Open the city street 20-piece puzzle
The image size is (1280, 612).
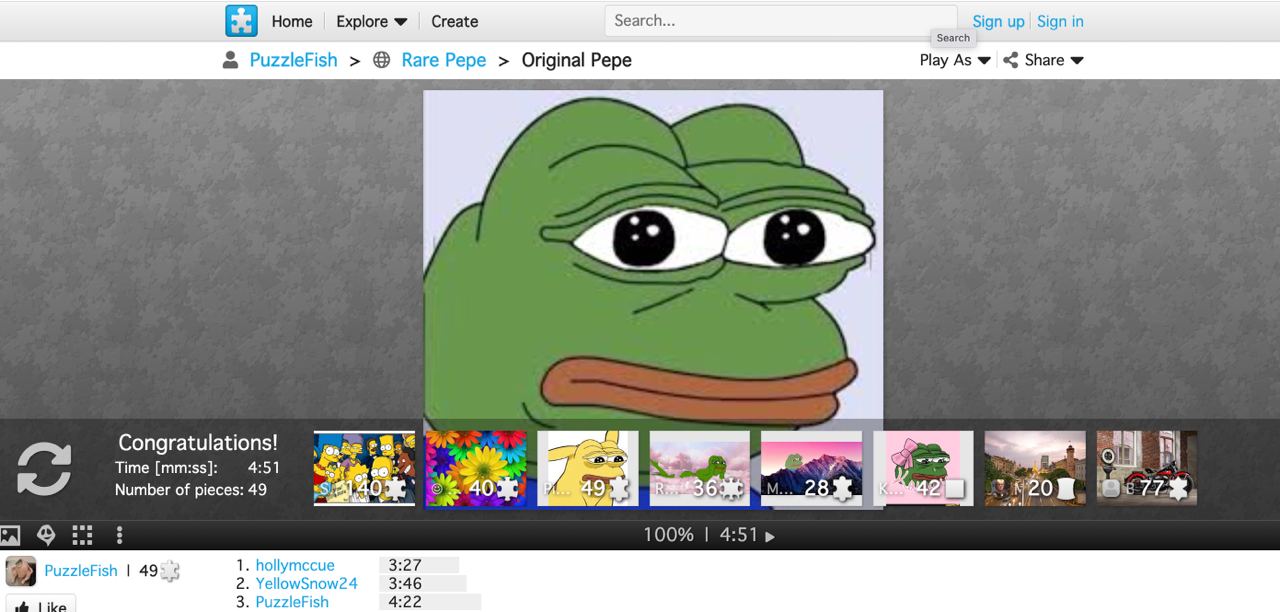click(x=1035, y=468)
